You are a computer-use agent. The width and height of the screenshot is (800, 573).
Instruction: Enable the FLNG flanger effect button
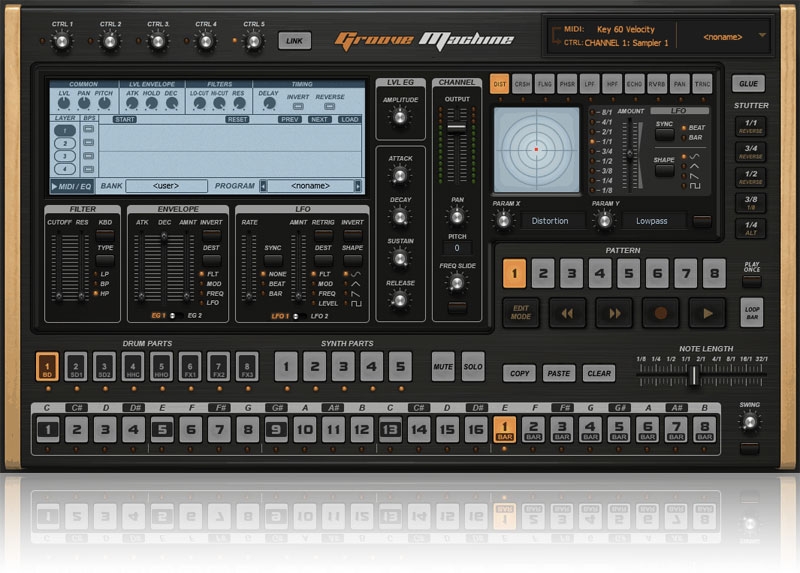544,84
